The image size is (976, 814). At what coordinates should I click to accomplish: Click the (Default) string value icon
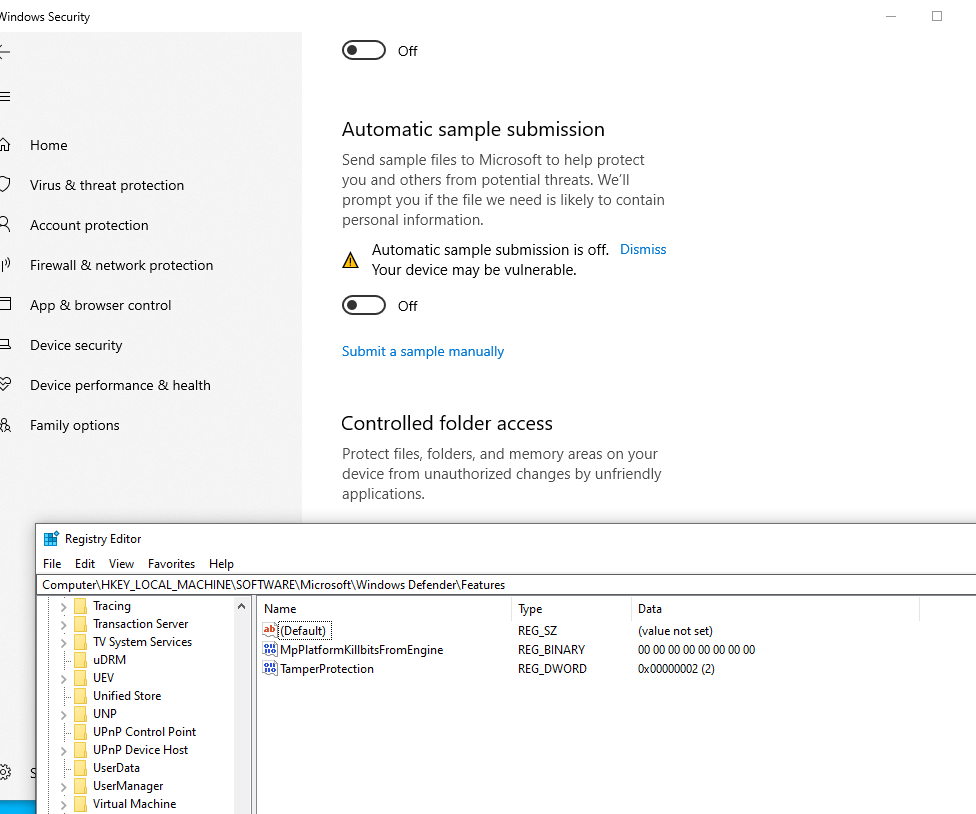tap(270, 630)
